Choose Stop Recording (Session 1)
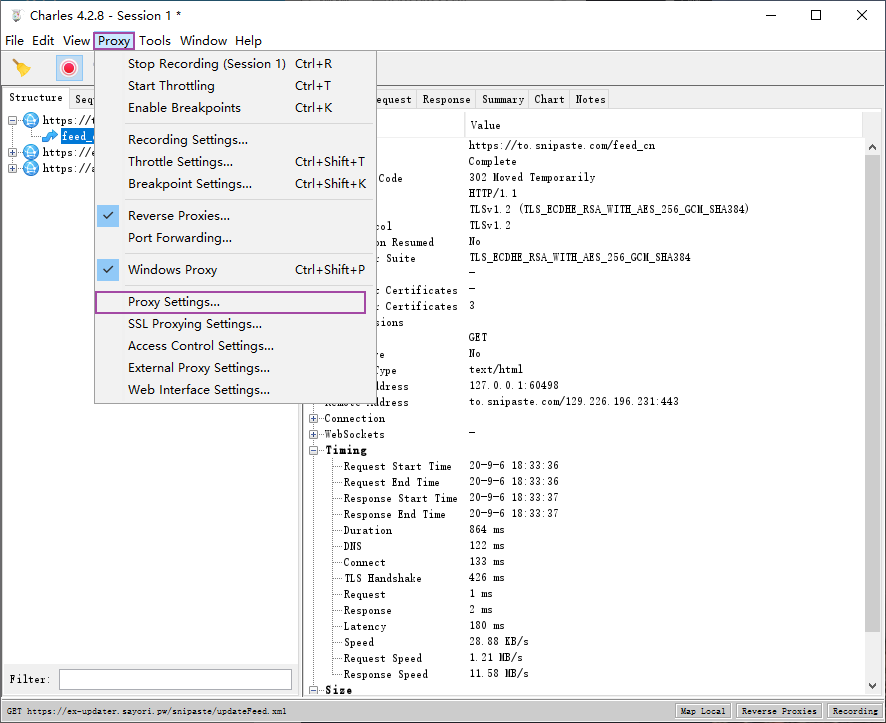 click(234, 64)
